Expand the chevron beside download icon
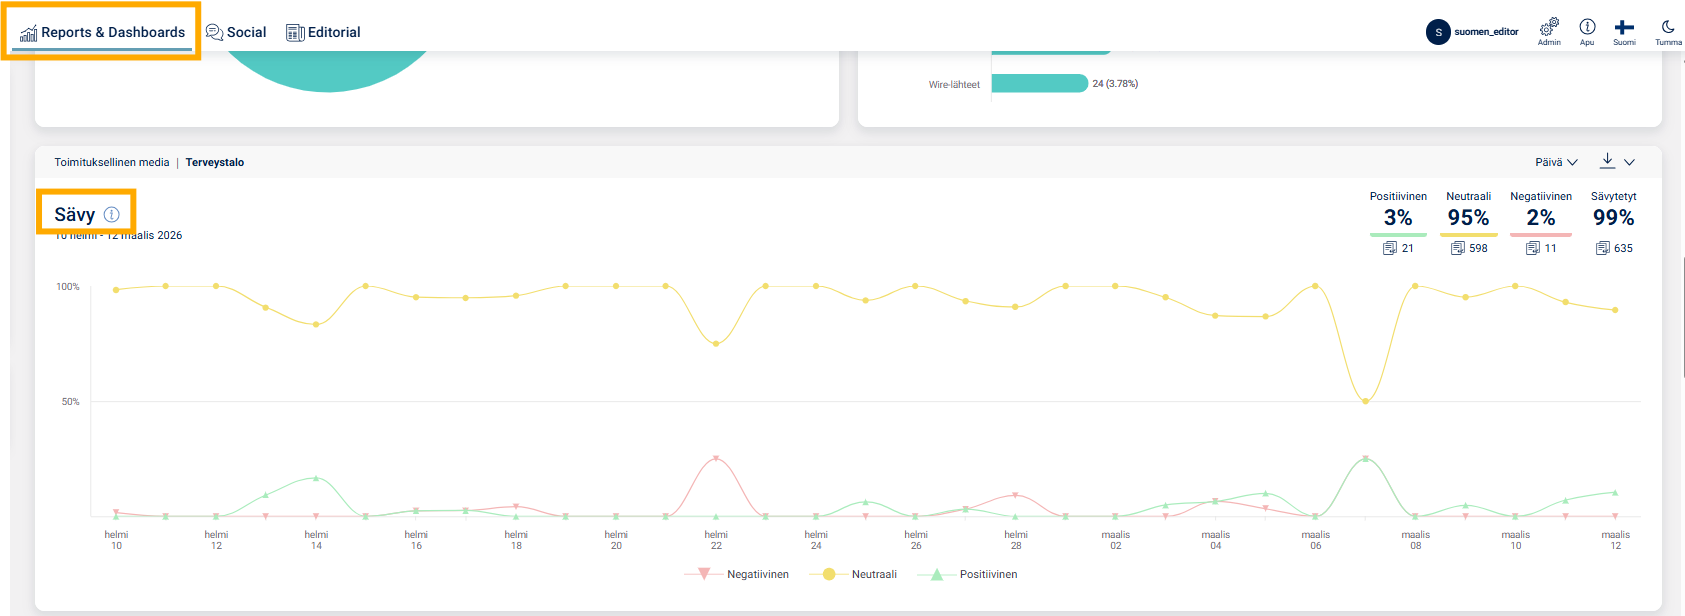The image size is (1685, 616). [x=1630, y=162]
